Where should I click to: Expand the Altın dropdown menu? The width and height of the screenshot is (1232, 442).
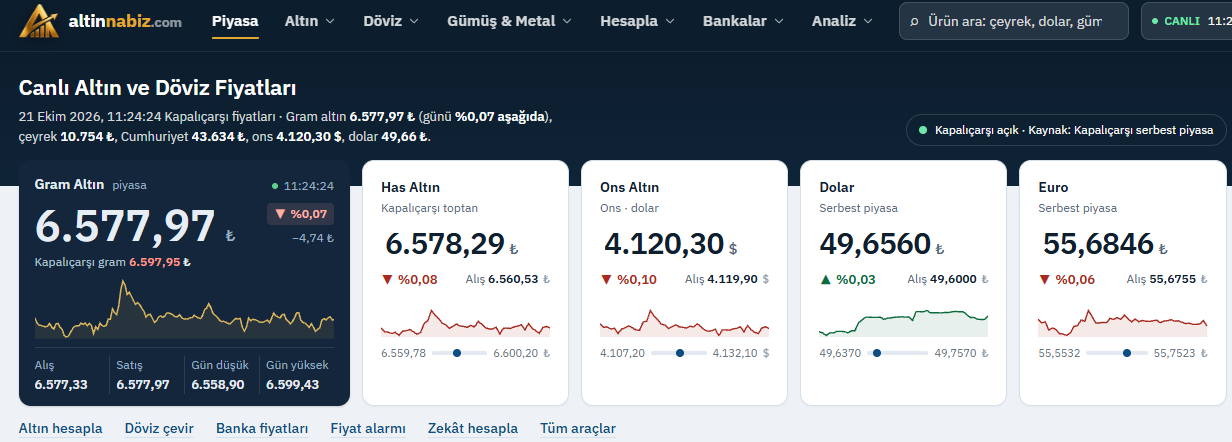[x=310, y=21]
